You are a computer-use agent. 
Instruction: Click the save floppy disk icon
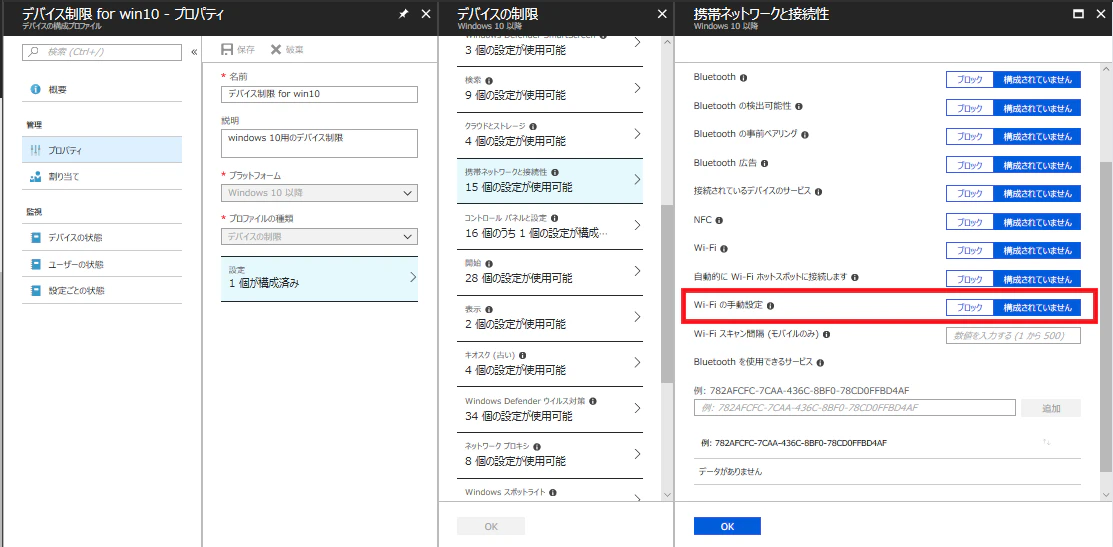(x=227, y=50)
